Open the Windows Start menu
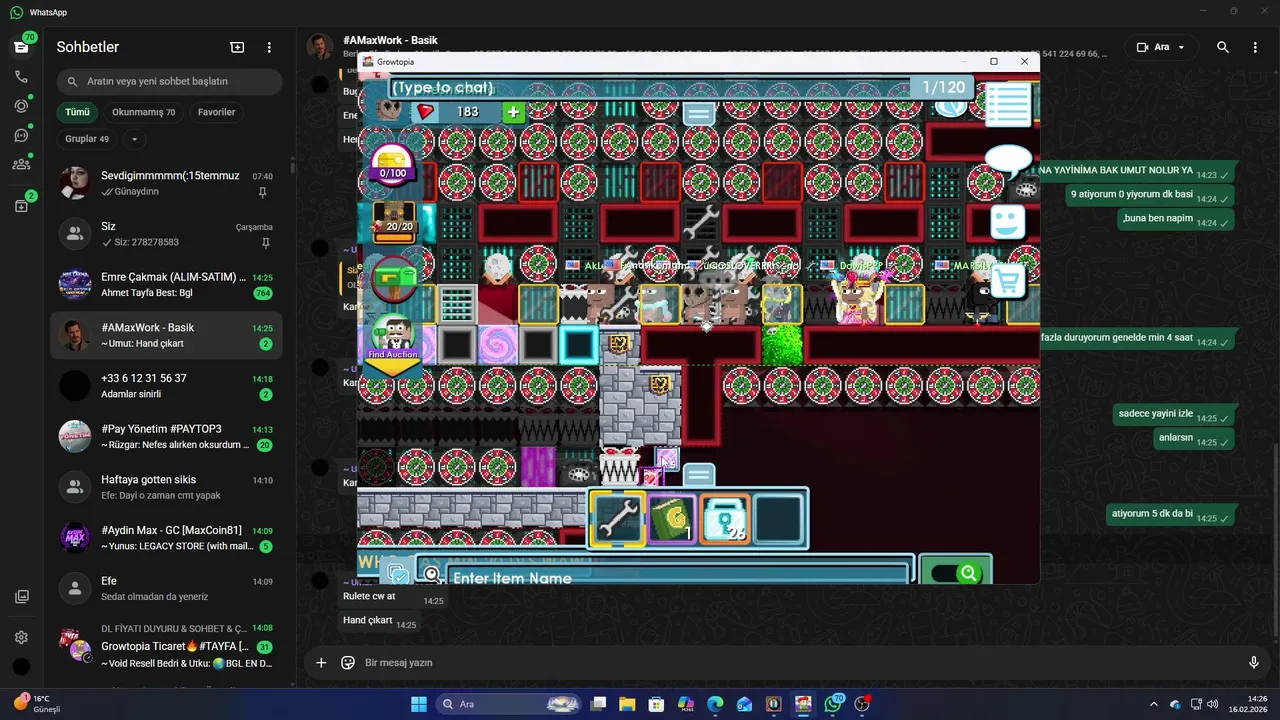Screen dimensions: 1280x720 [418, 704]
